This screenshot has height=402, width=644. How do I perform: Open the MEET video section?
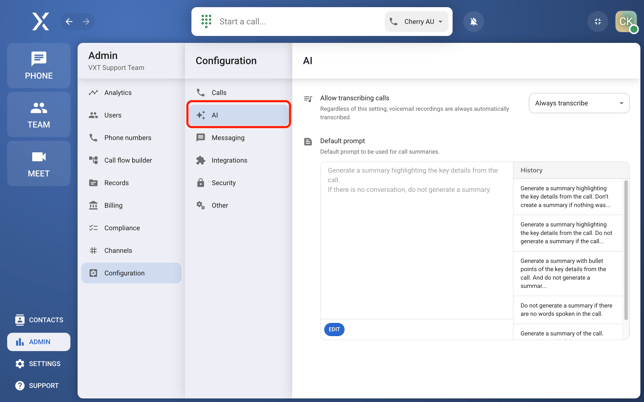coord(39,163)
